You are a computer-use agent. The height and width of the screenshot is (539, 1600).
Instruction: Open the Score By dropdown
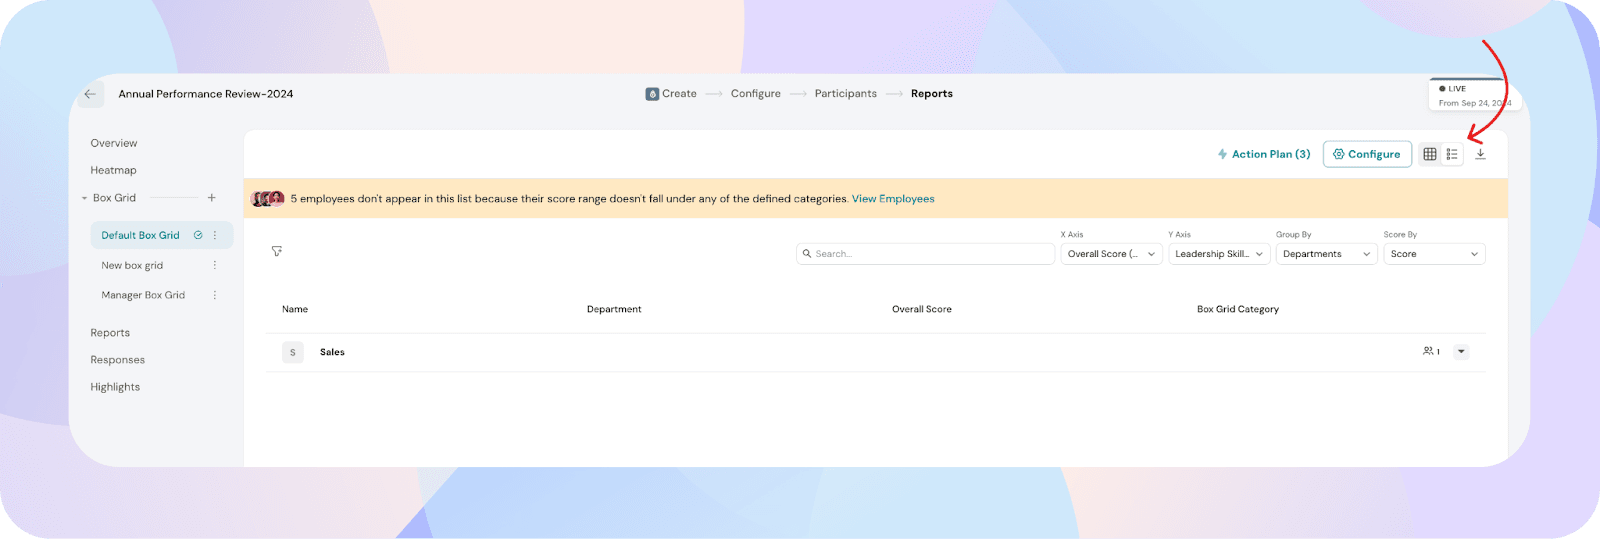[1433, 254]
